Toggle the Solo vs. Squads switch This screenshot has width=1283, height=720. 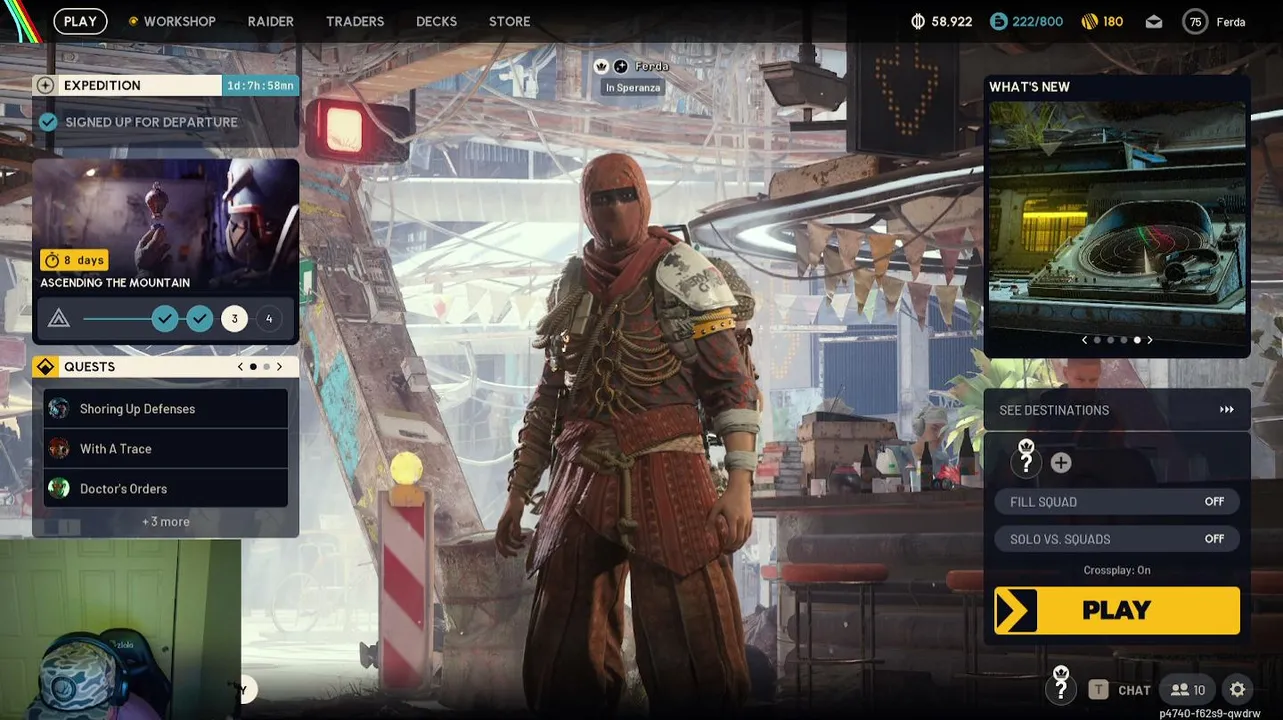(1116, 539)
